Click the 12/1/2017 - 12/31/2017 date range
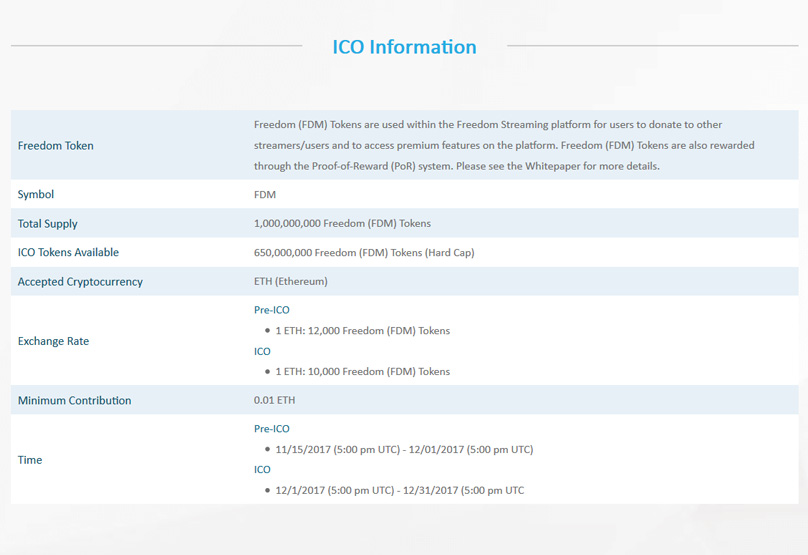This screenshot has width=808, height=555. point(399,491)
